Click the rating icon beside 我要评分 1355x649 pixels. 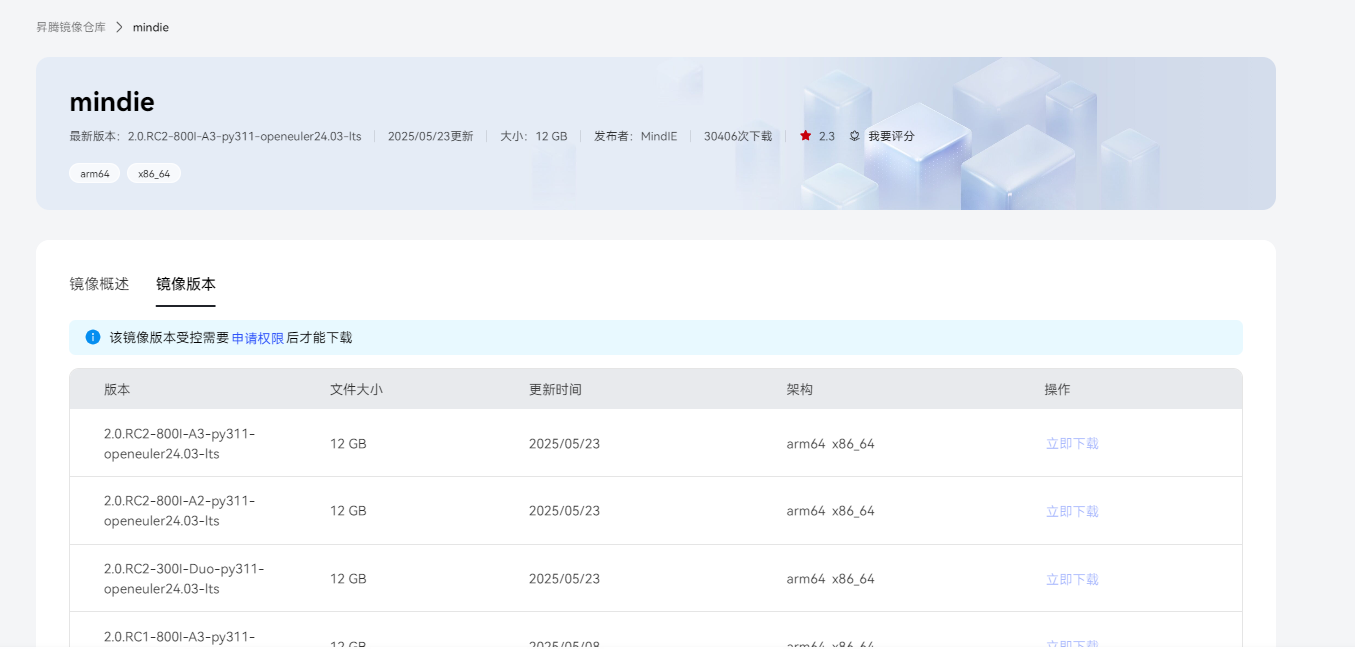pyautogui.click(x=854, y=136)
